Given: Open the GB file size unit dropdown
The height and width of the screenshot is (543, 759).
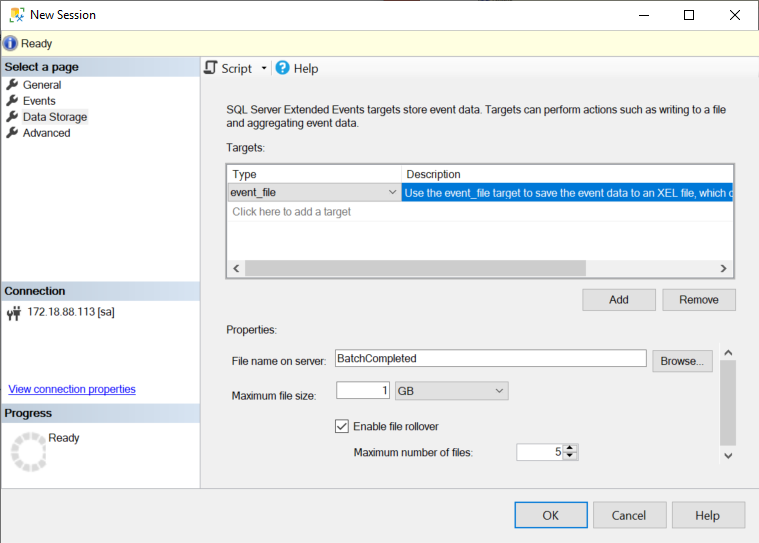Looking at the screenshot, I should 452,391.
